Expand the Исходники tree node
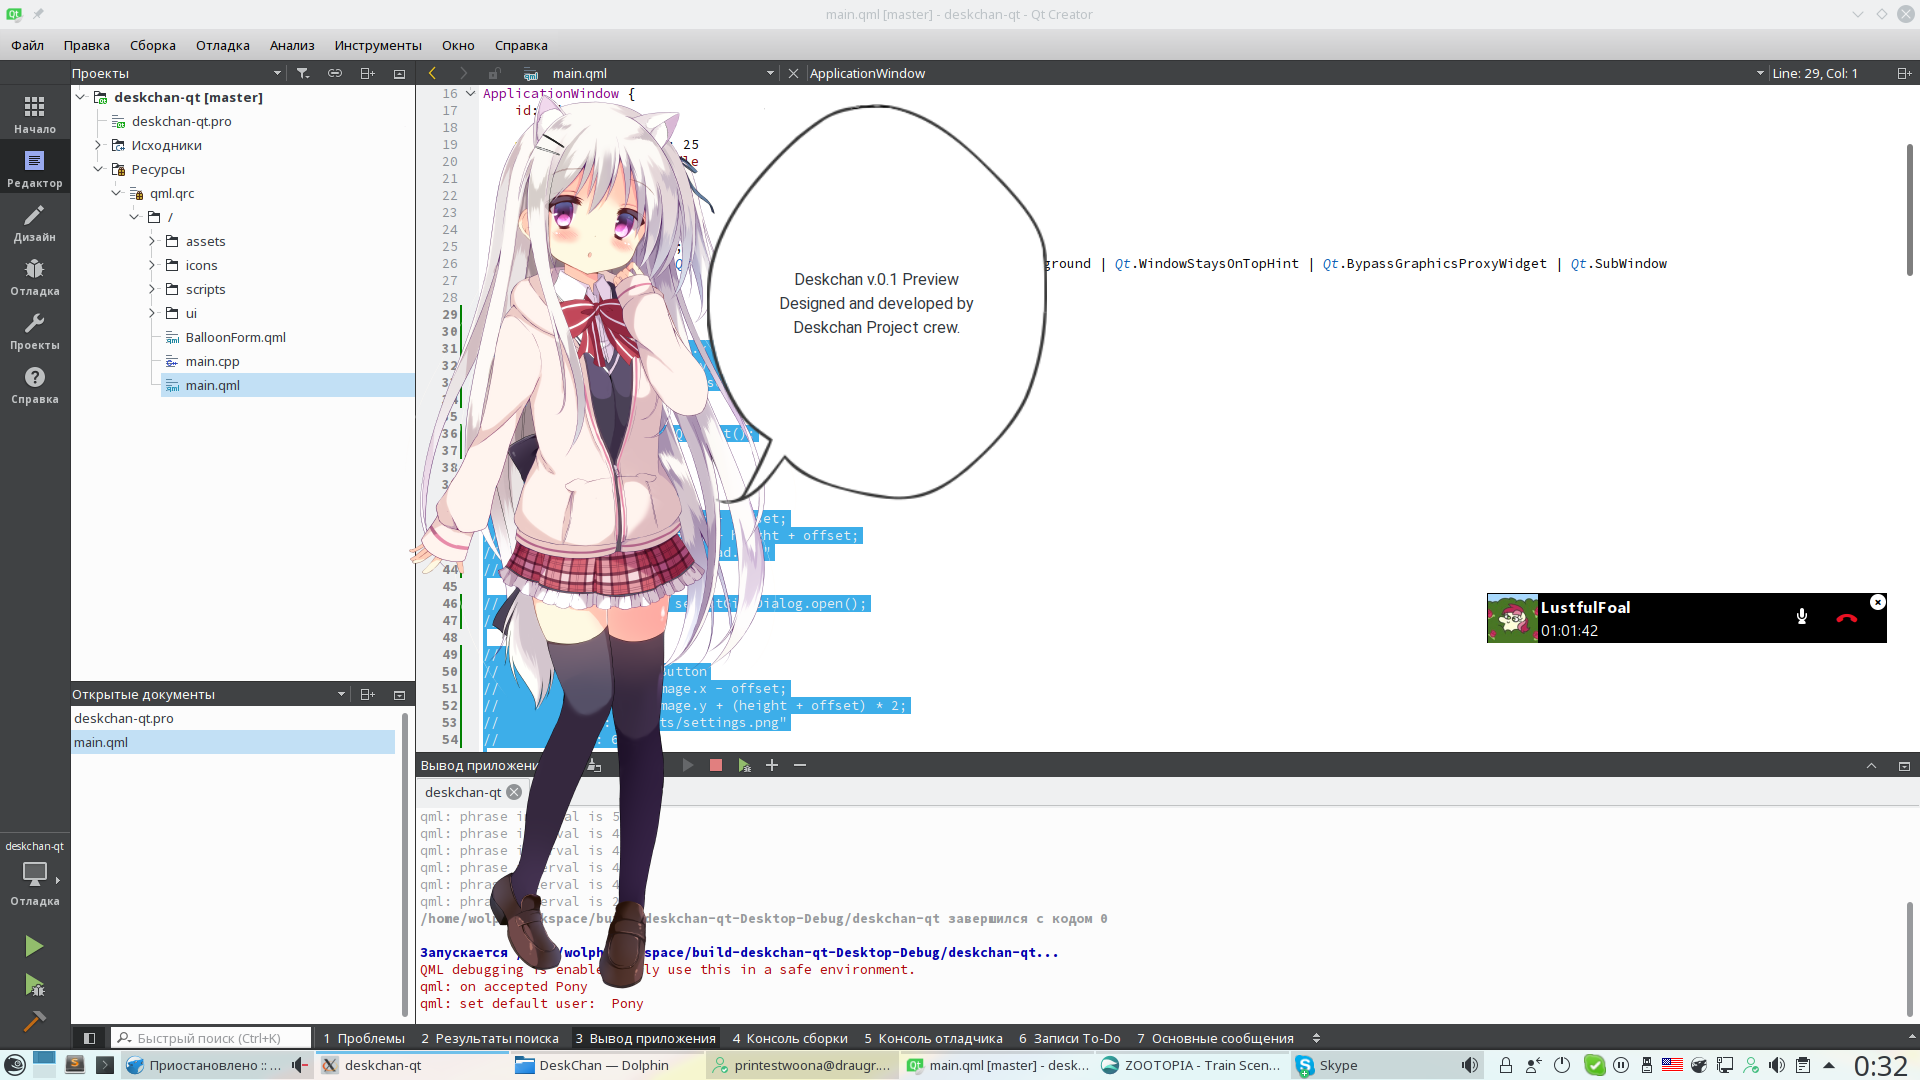The image size is (1920, 1080). click(98, 145)
